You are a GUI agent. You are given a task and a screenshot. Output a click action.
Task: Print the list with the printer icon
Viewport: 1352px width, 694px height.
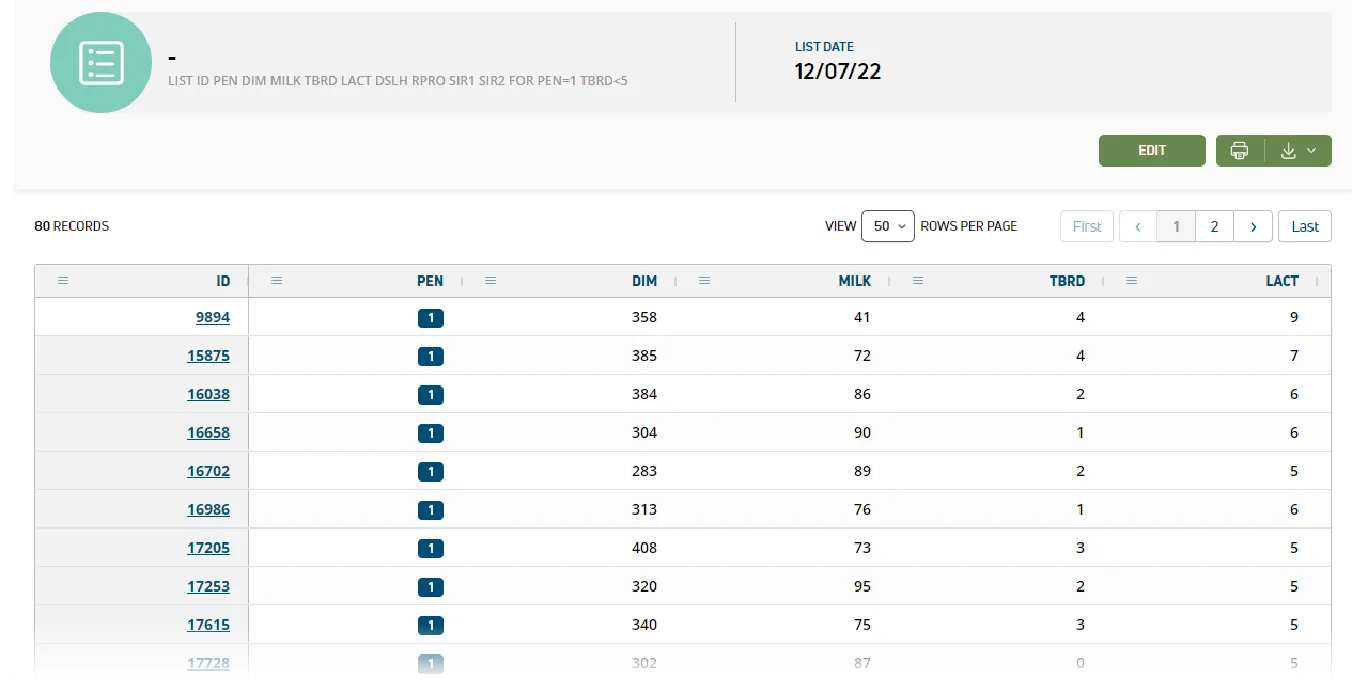click(x=1240, y=151)
